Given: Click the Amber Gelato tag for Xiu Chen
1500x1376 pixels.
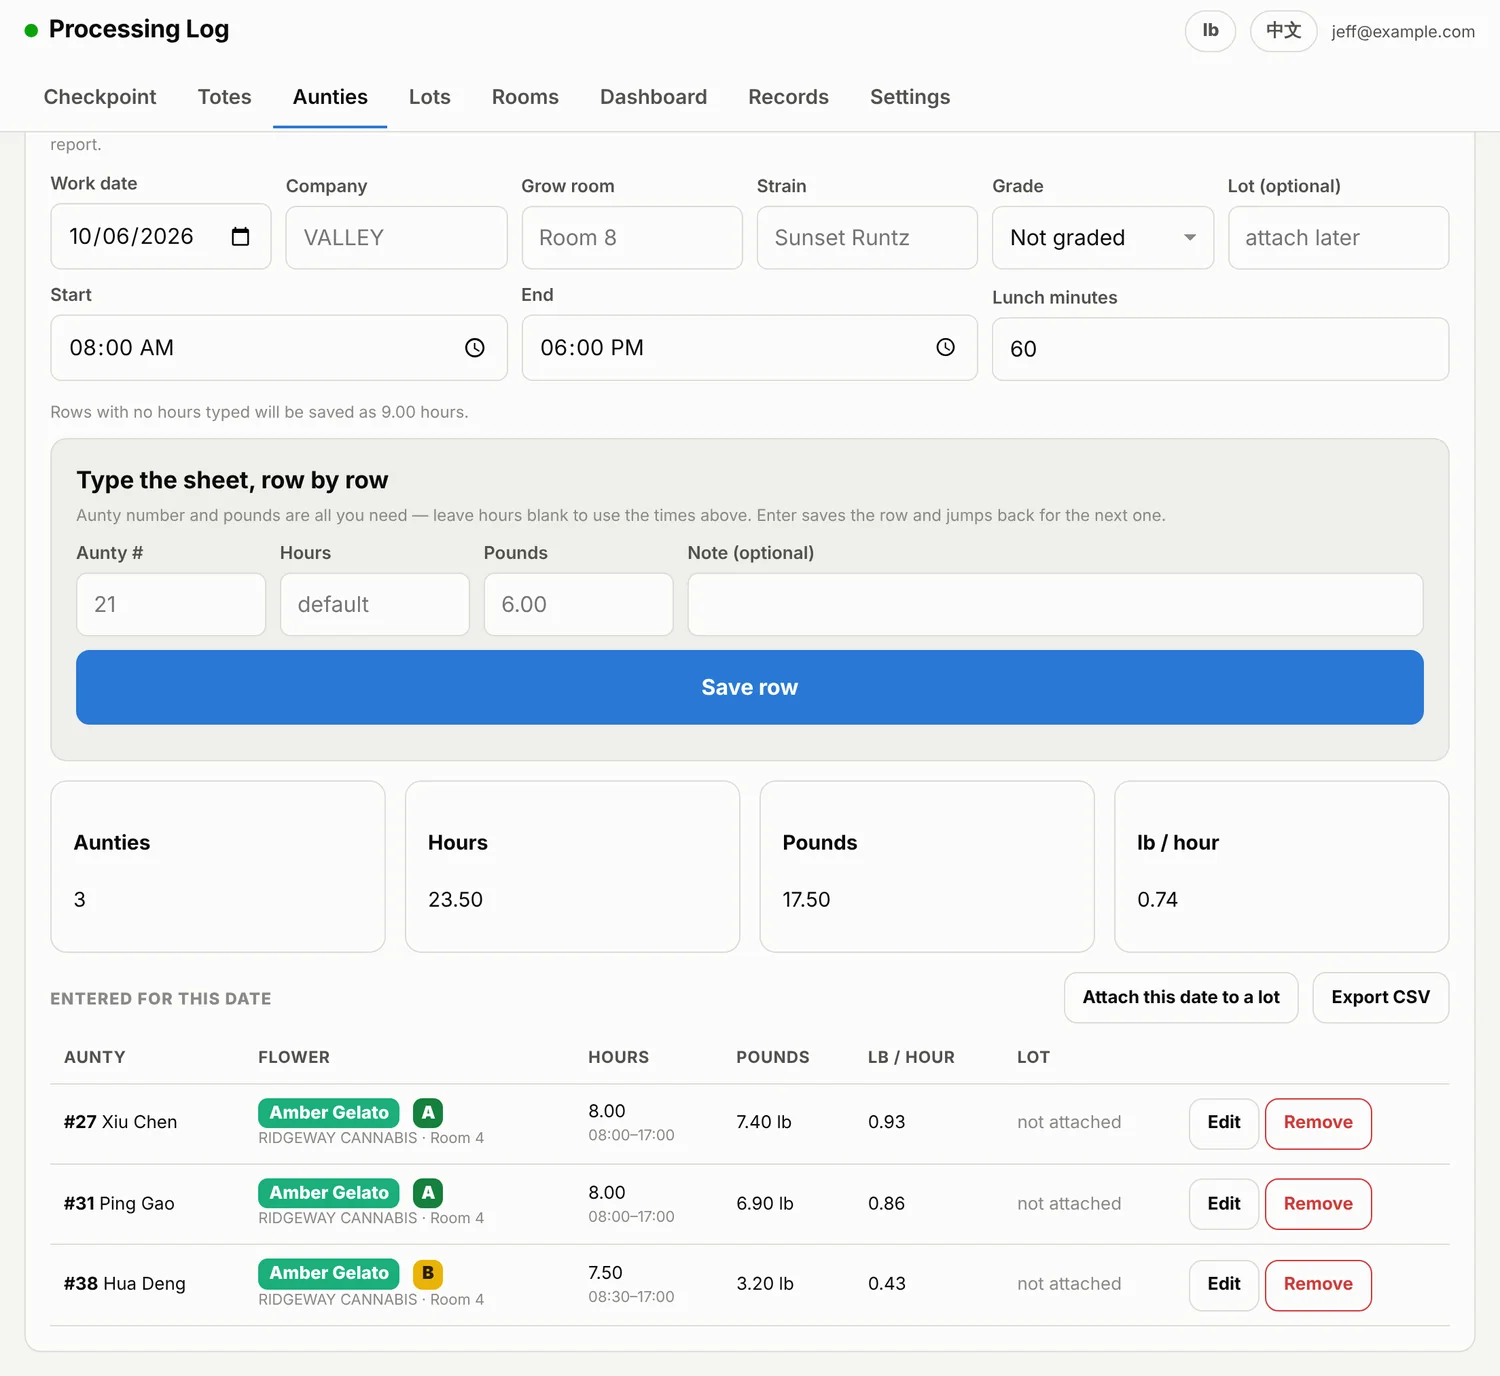Looking at the screenshot, I should pos(329,1113).
